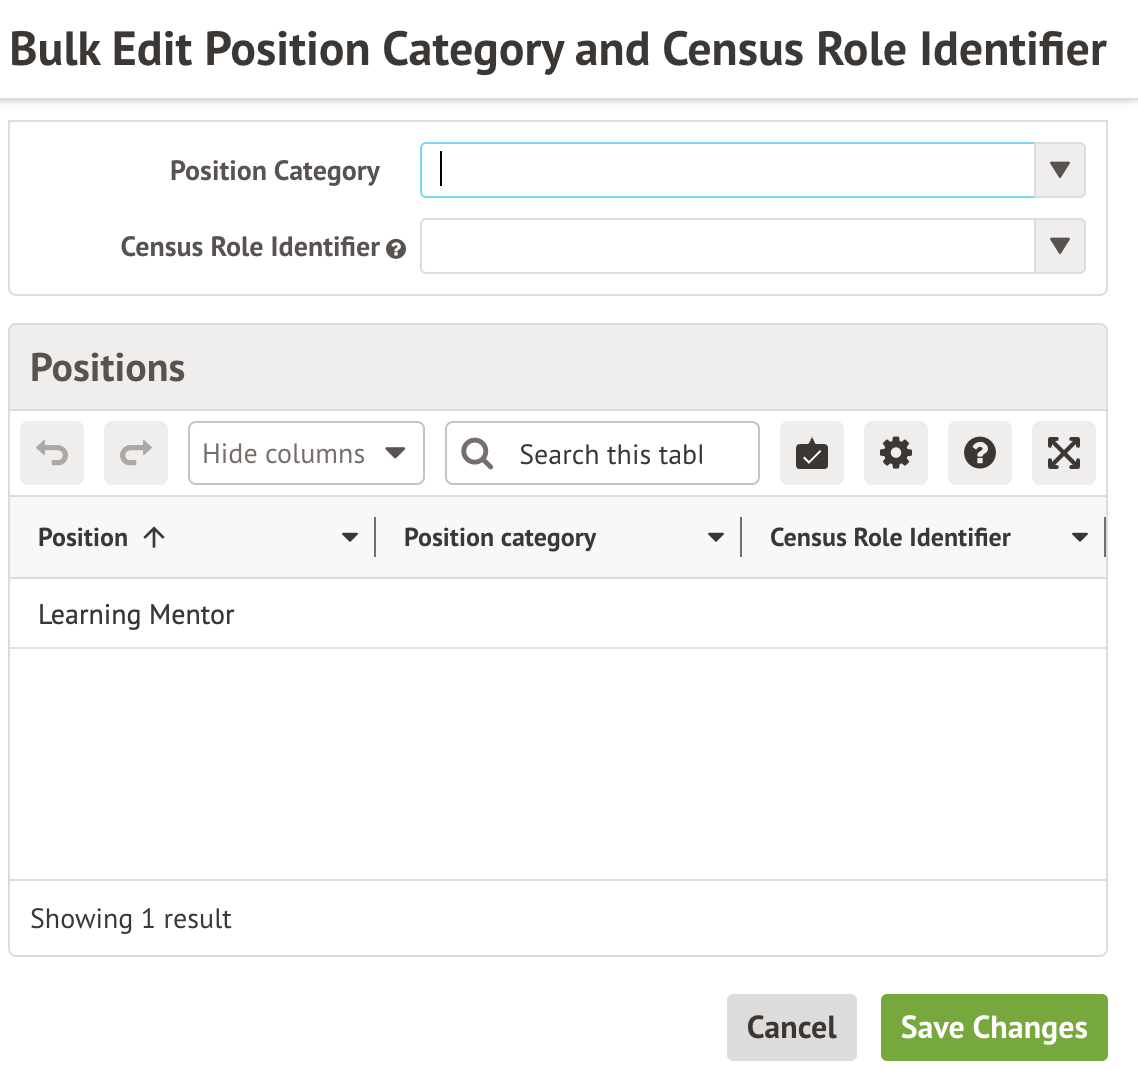
Task: Open the Hide columns dropdown
Action: click(305, 454)
